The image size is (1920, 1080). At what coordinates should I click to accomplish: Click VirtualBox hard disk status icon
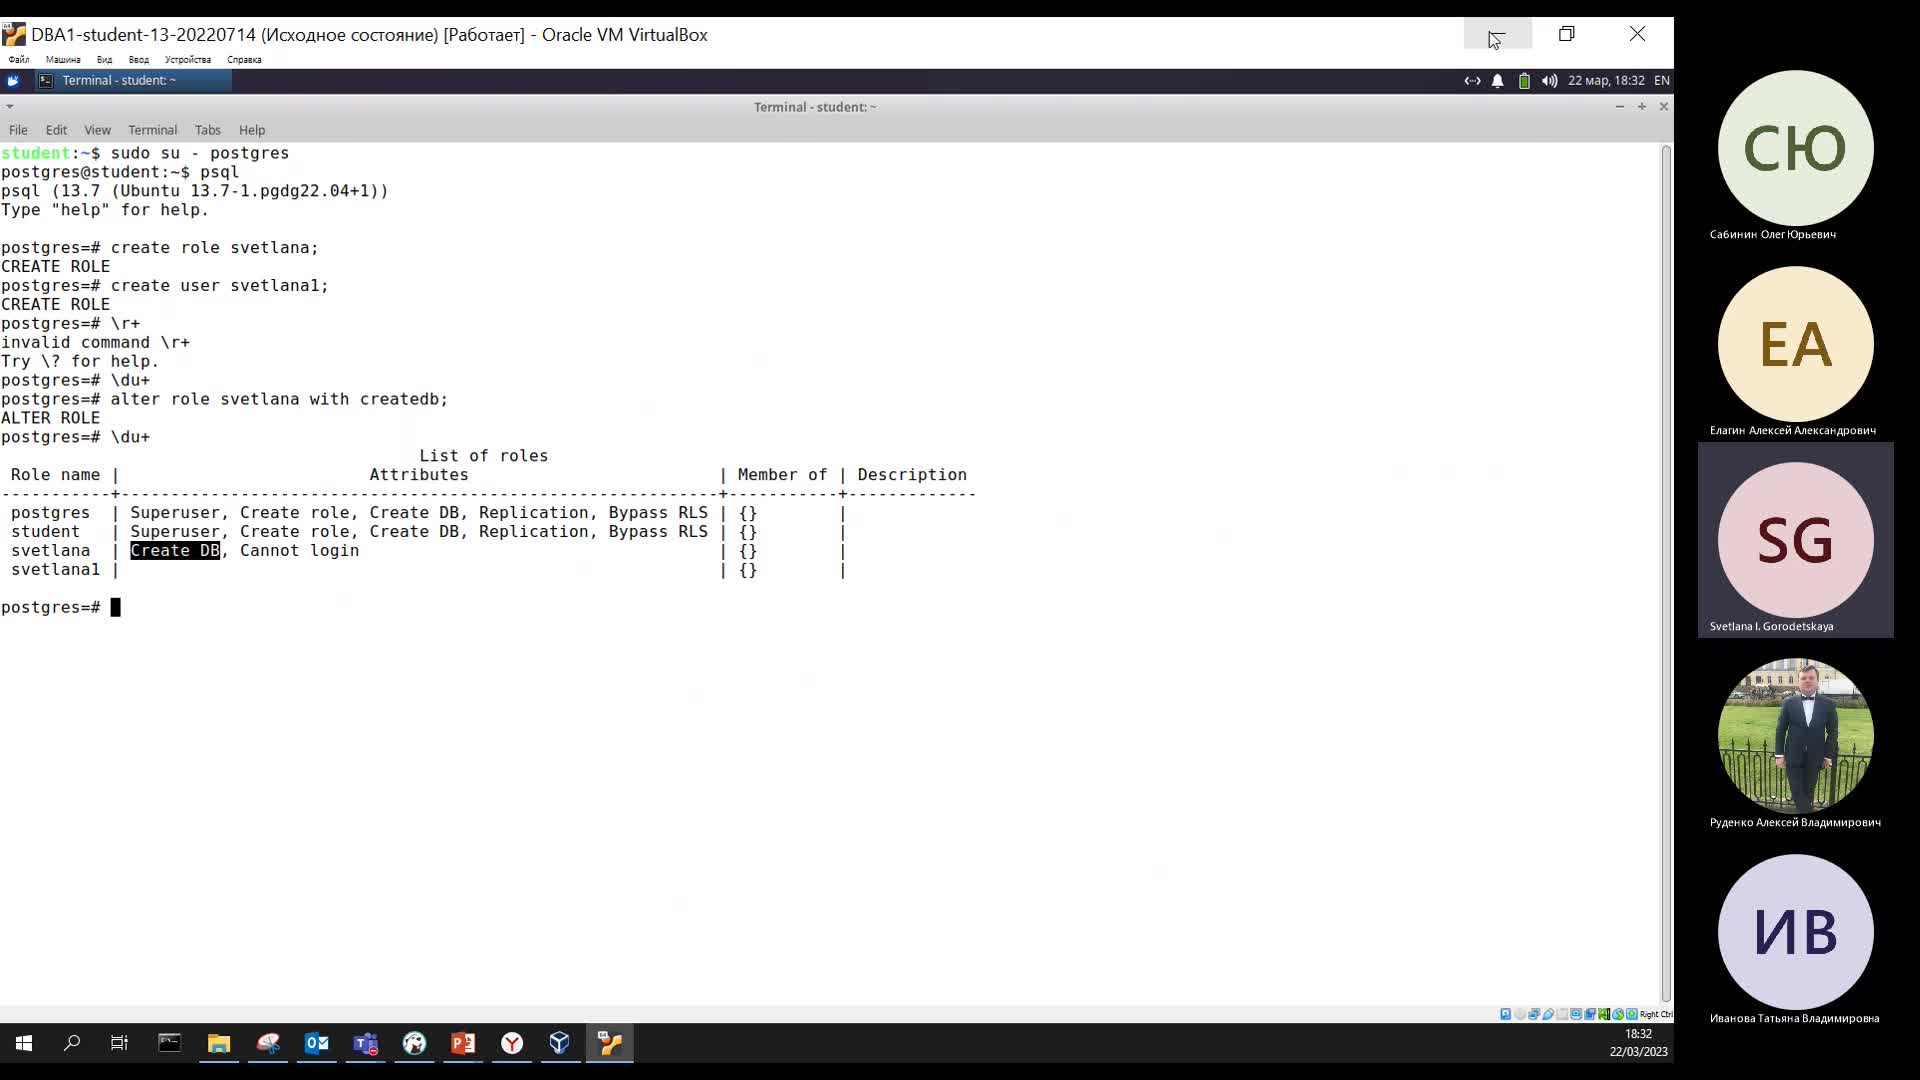[x=1506, y=1014]
